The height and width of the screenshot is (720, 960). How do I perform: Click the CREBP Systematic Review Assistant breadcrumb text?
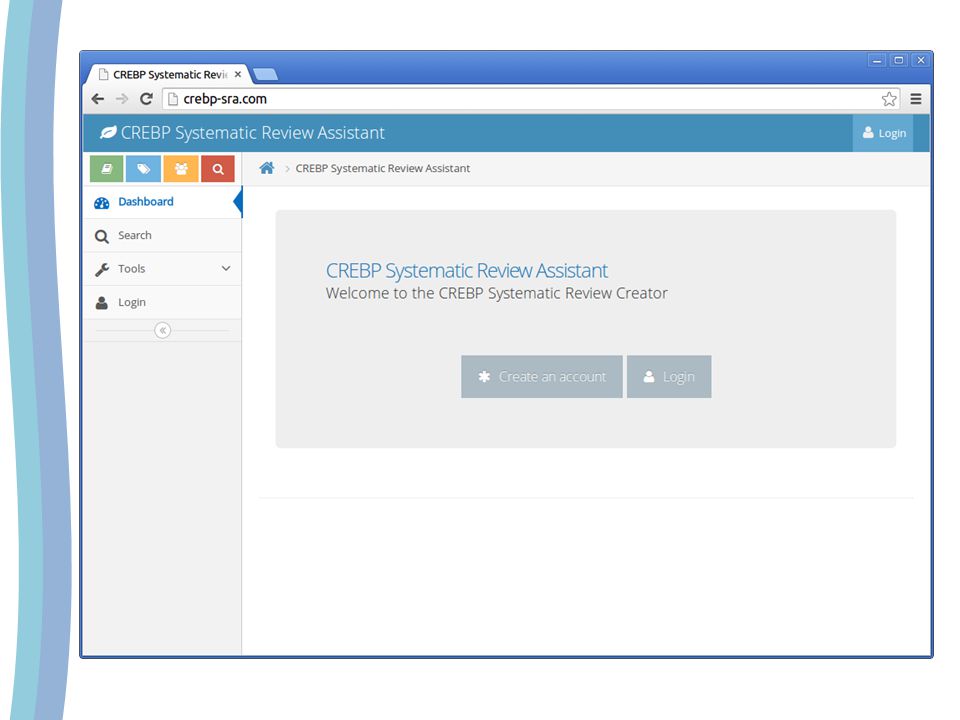[383, 168]
